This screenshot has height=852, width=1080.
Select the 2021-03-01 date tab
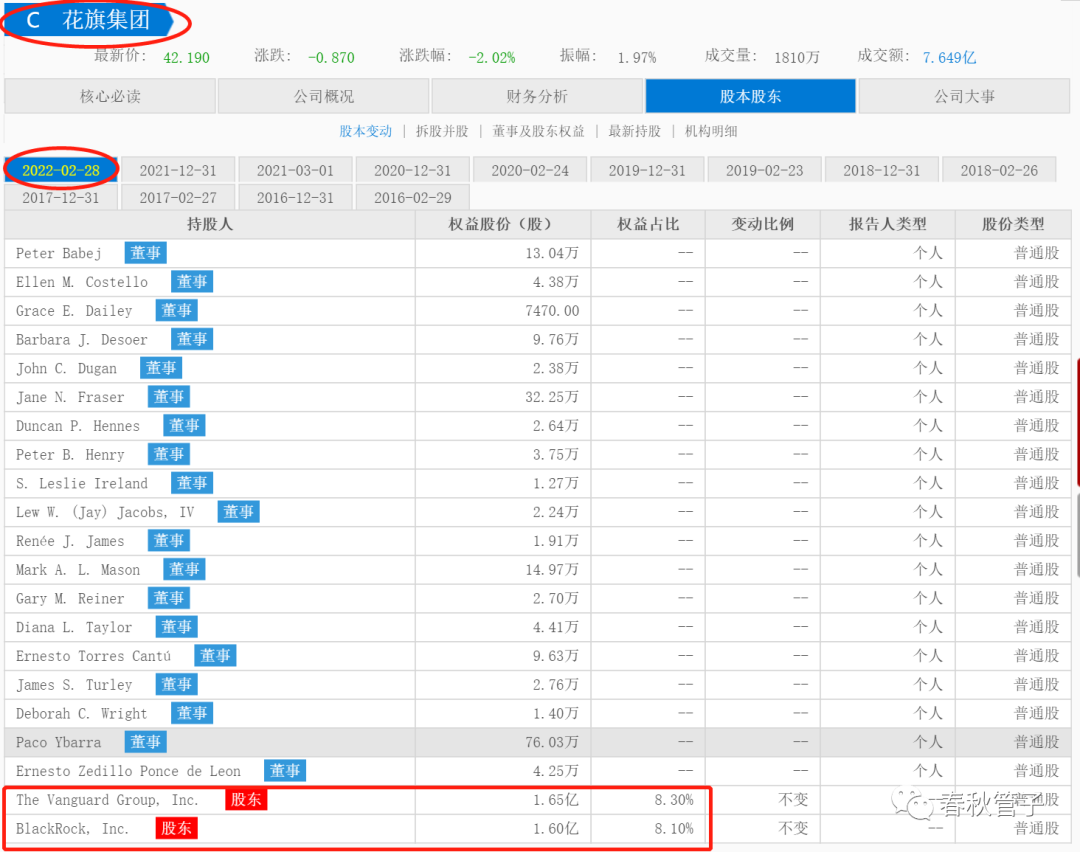tap(295, 170)
